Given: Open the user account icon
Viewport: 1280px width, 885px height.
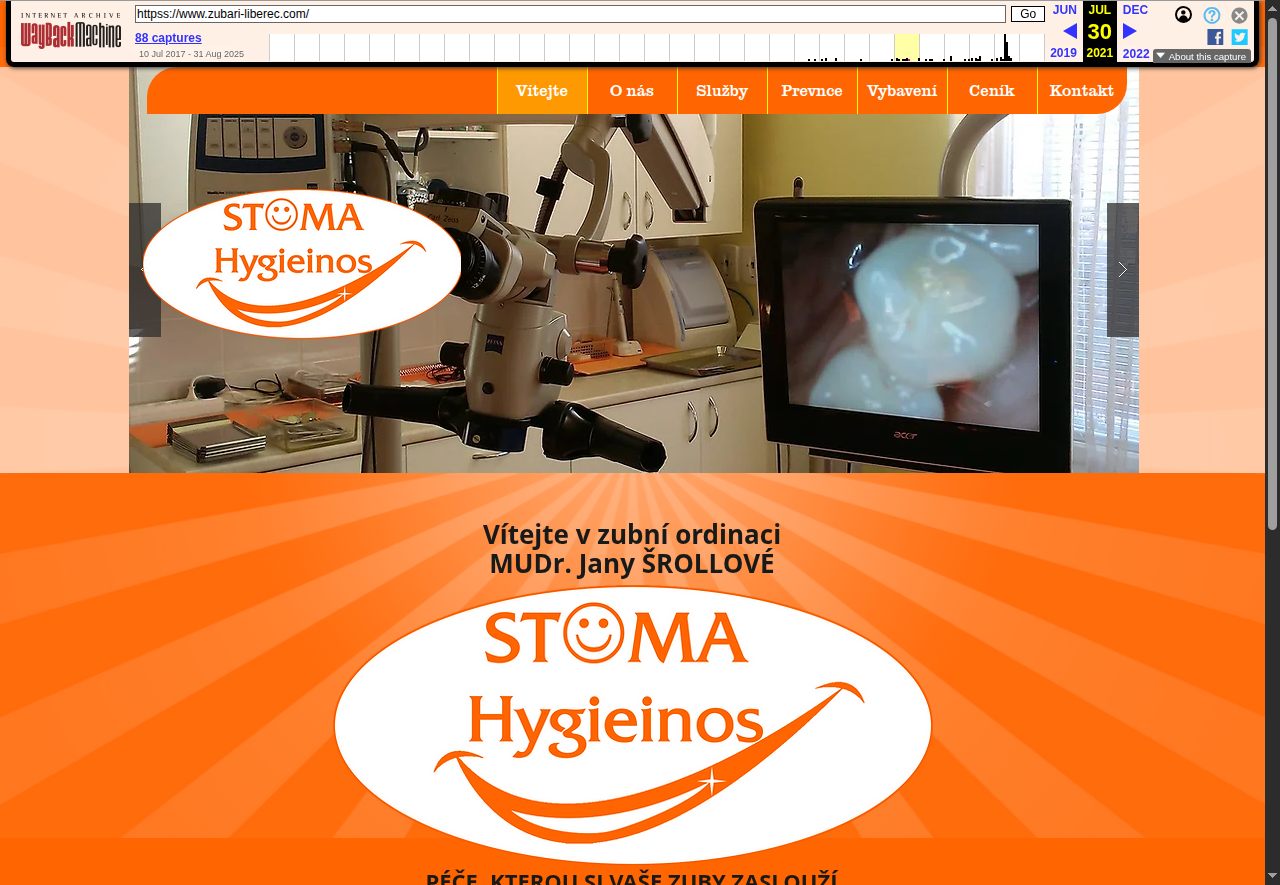Looking at the screenshot, I should [1183, 15].
